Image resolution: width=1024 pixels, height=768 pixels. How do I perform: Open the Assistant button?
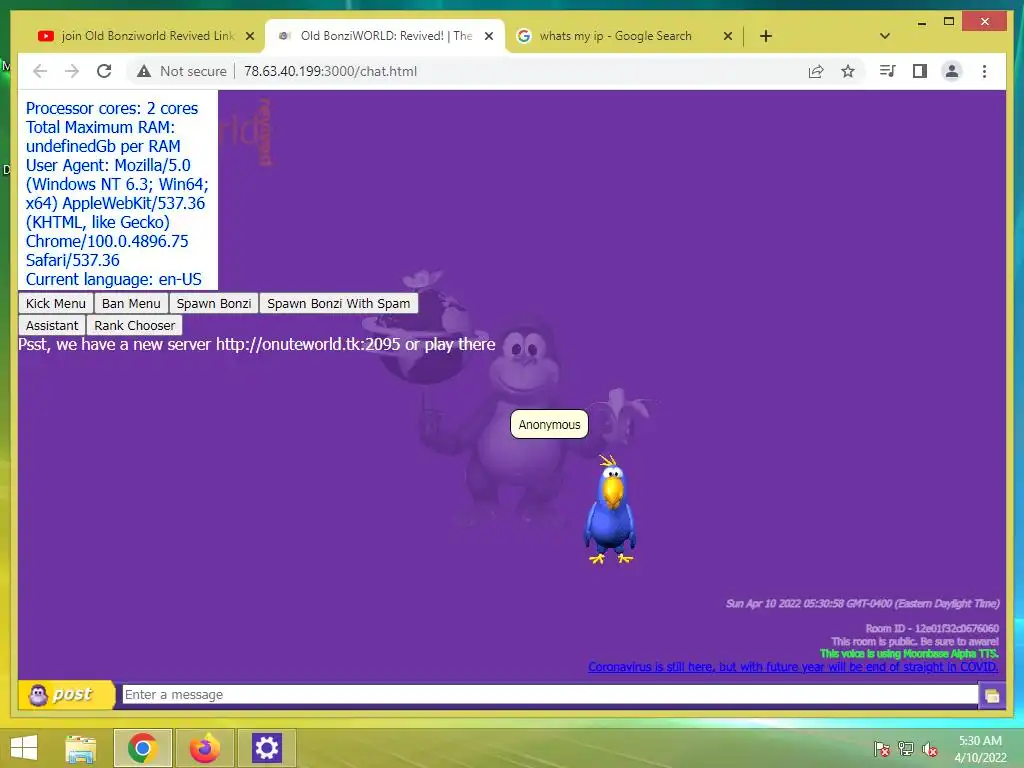[x=52, y=325]
